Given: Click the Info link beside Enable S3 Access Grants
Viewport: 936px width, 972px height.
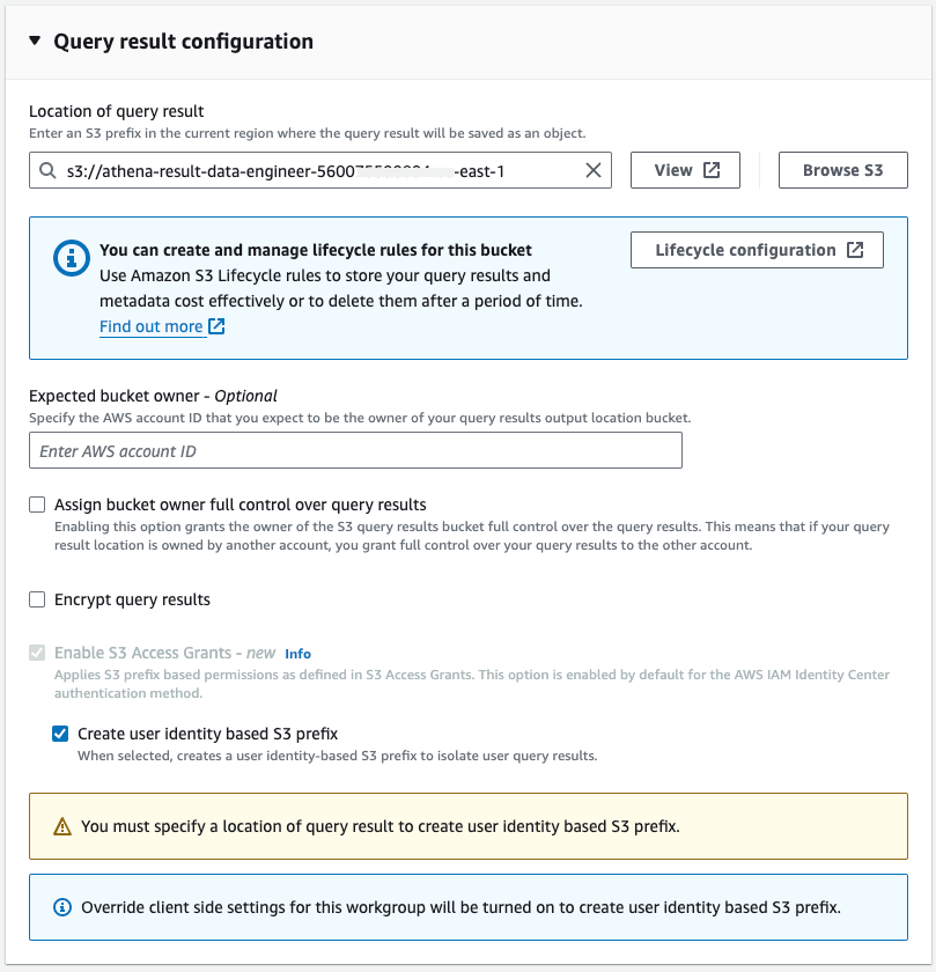Looking at the screenshot, I should click(297, 653).
